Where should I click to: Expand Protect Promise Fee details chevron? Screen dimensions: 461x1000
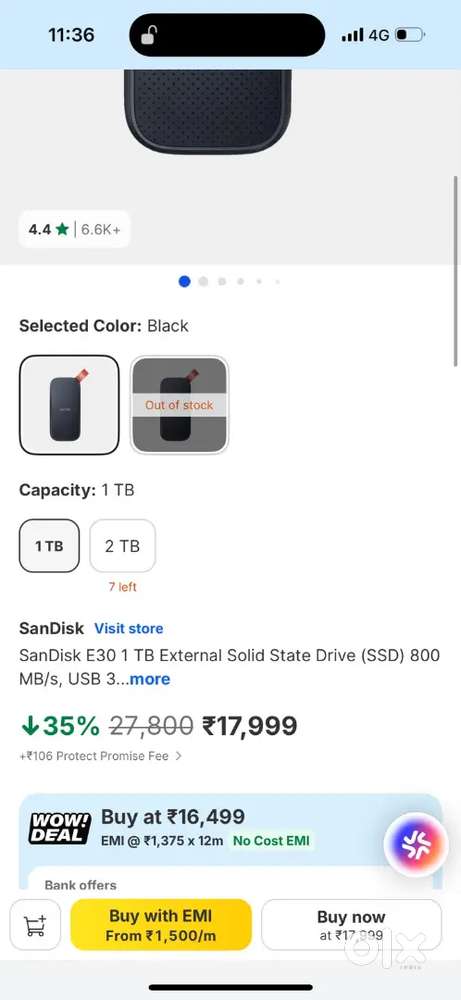click(179, 756)
